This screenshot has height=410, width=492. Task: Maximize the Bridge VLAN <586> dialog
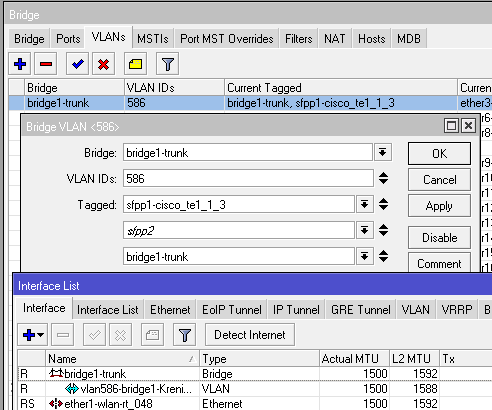(x=451, y=126)
